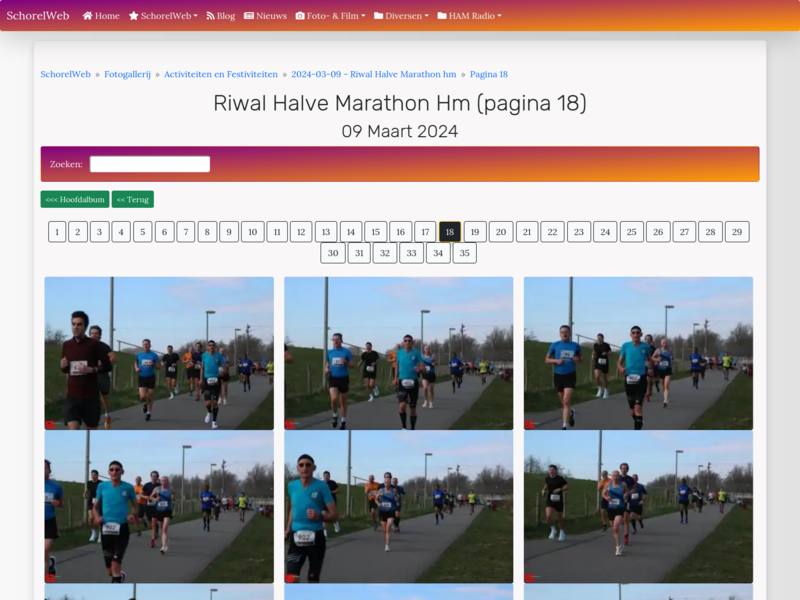Click the RSS feed icon beside Blog
Viewport: 800px width, 600px height.
pyautogui.click(x=210, y=16)
